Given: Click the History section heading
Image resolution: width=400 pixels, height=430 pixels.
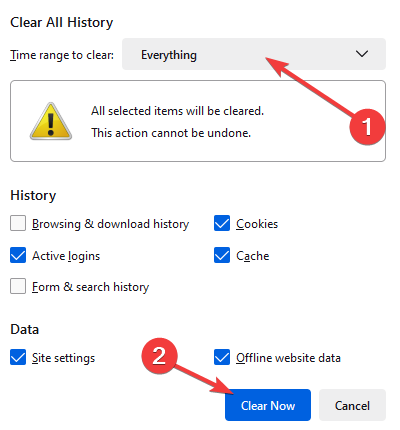Looking at the screenshot, I should [x=33, y=195].
